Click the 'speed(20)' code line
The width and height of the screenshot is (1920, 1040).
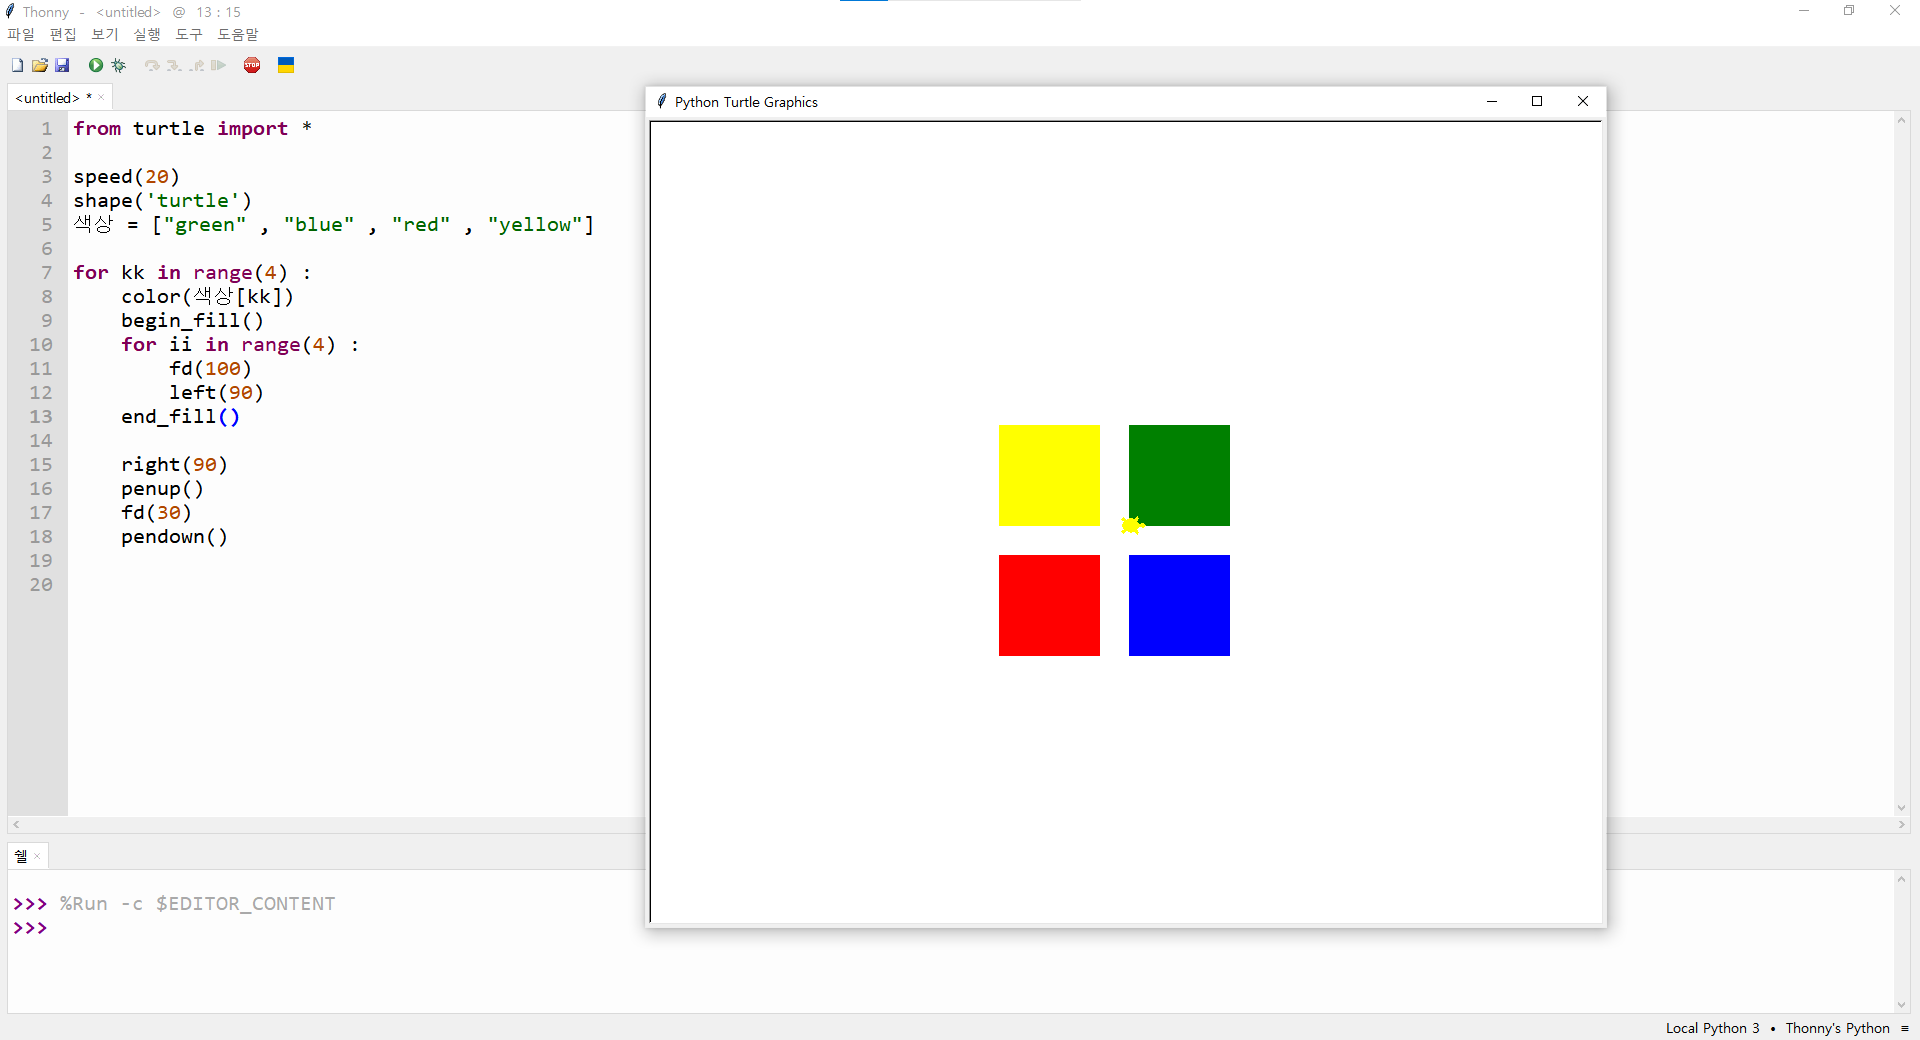126,176
